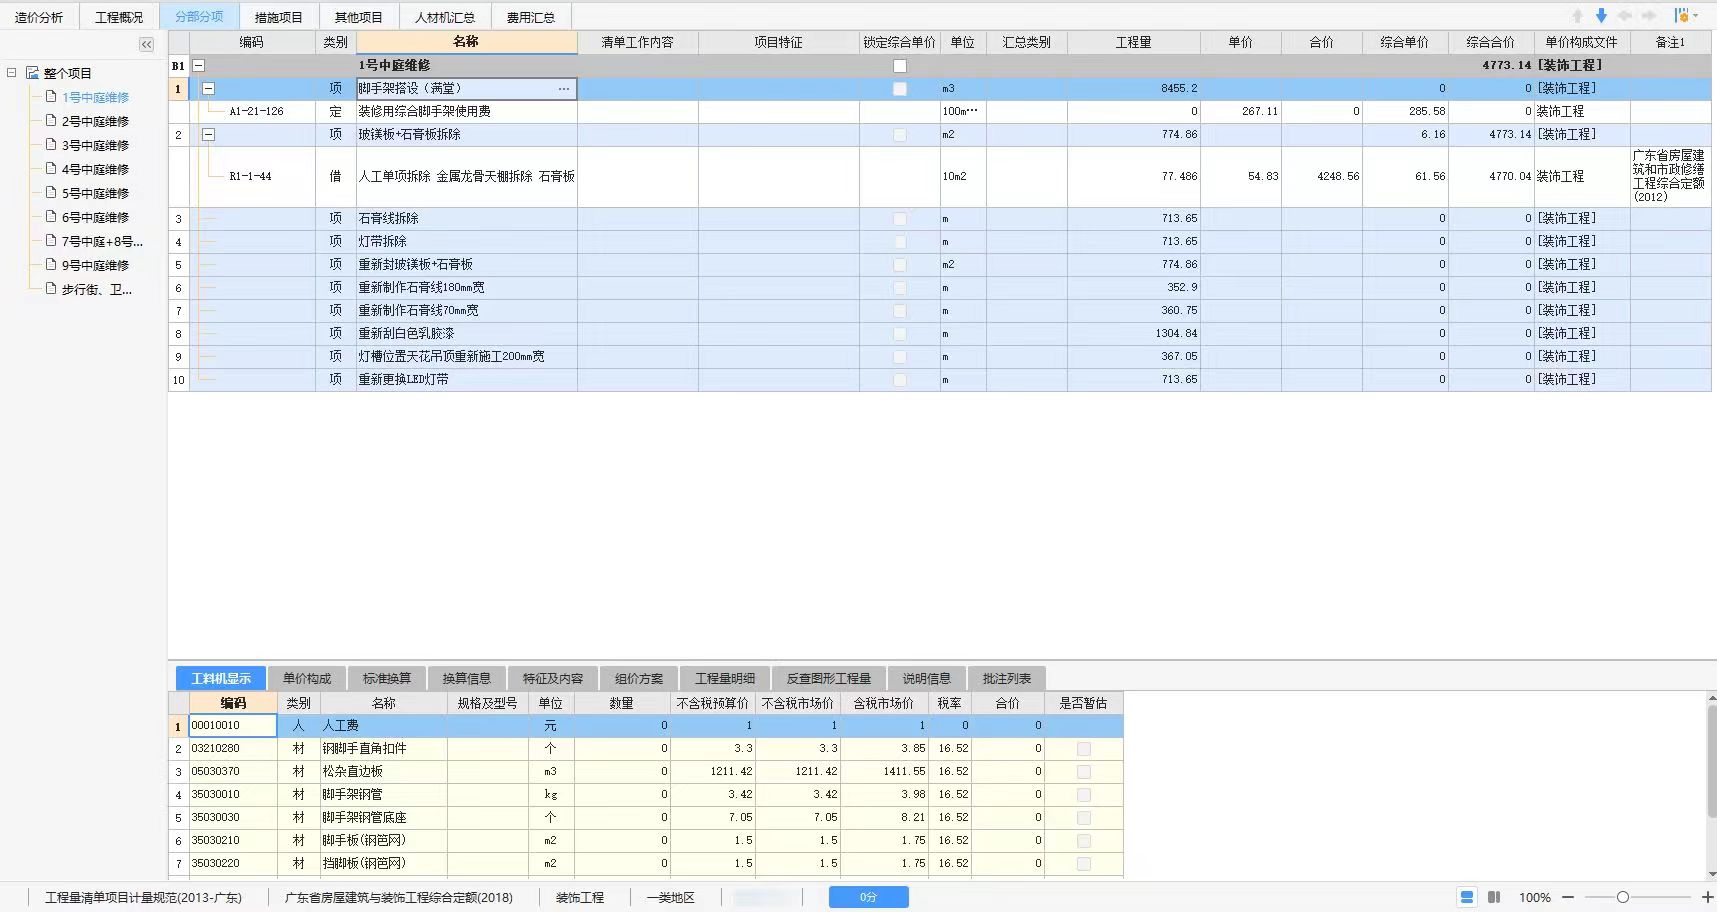Tick the lock checkbox for 石膏线拆除 row
The width and height of the screenshot is (1717, 912).
900,219
